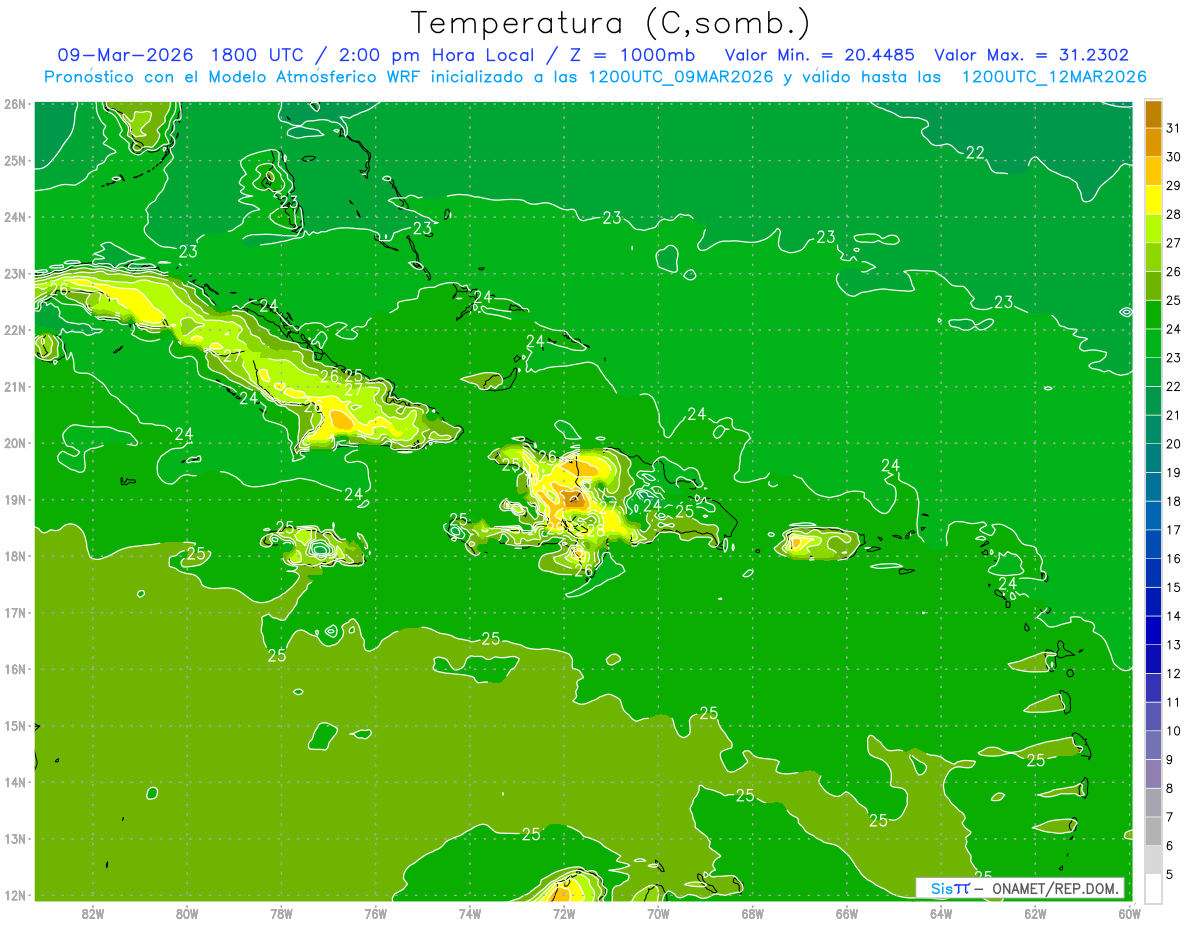The width and height of the screenshot is (1200, 927).
Task: Click the "1800 UTC" time text
Action: click(258, 55)
